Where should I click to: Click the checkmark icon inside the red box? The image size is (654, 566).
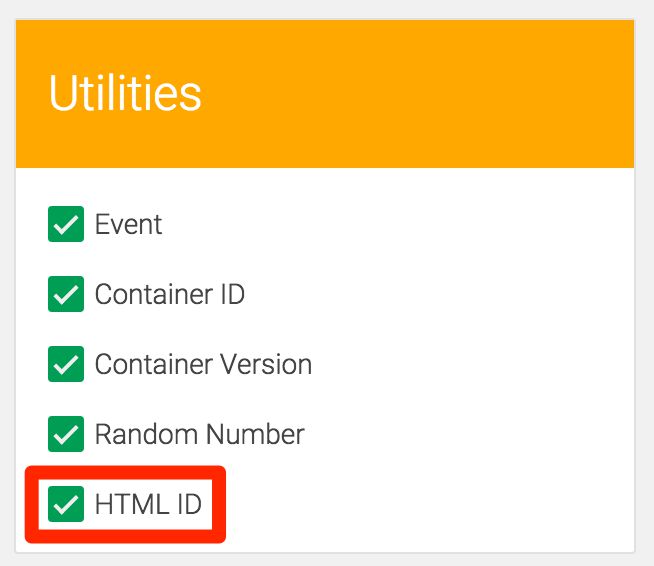[66, 506]
